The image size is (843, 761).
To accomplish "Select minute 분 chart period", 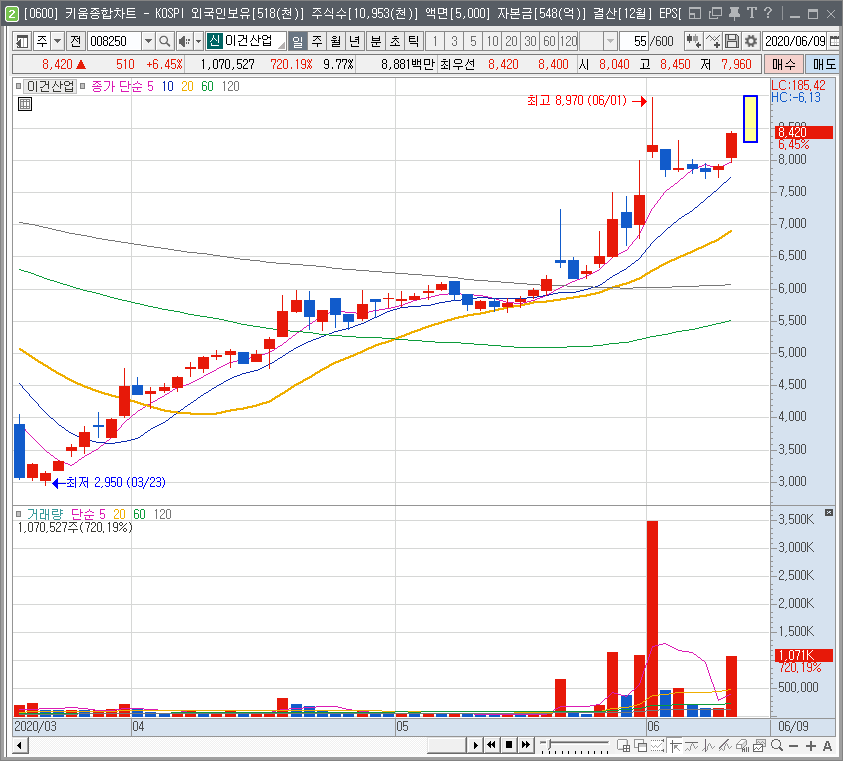I will (375, 41).
